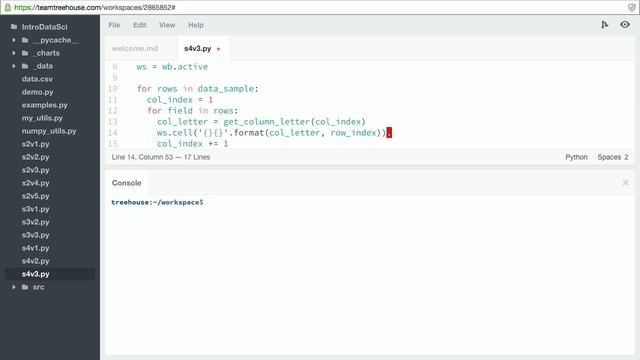640x360 pixels.
Task: Click line number 14 in the gutter
Action: (113, 133)
